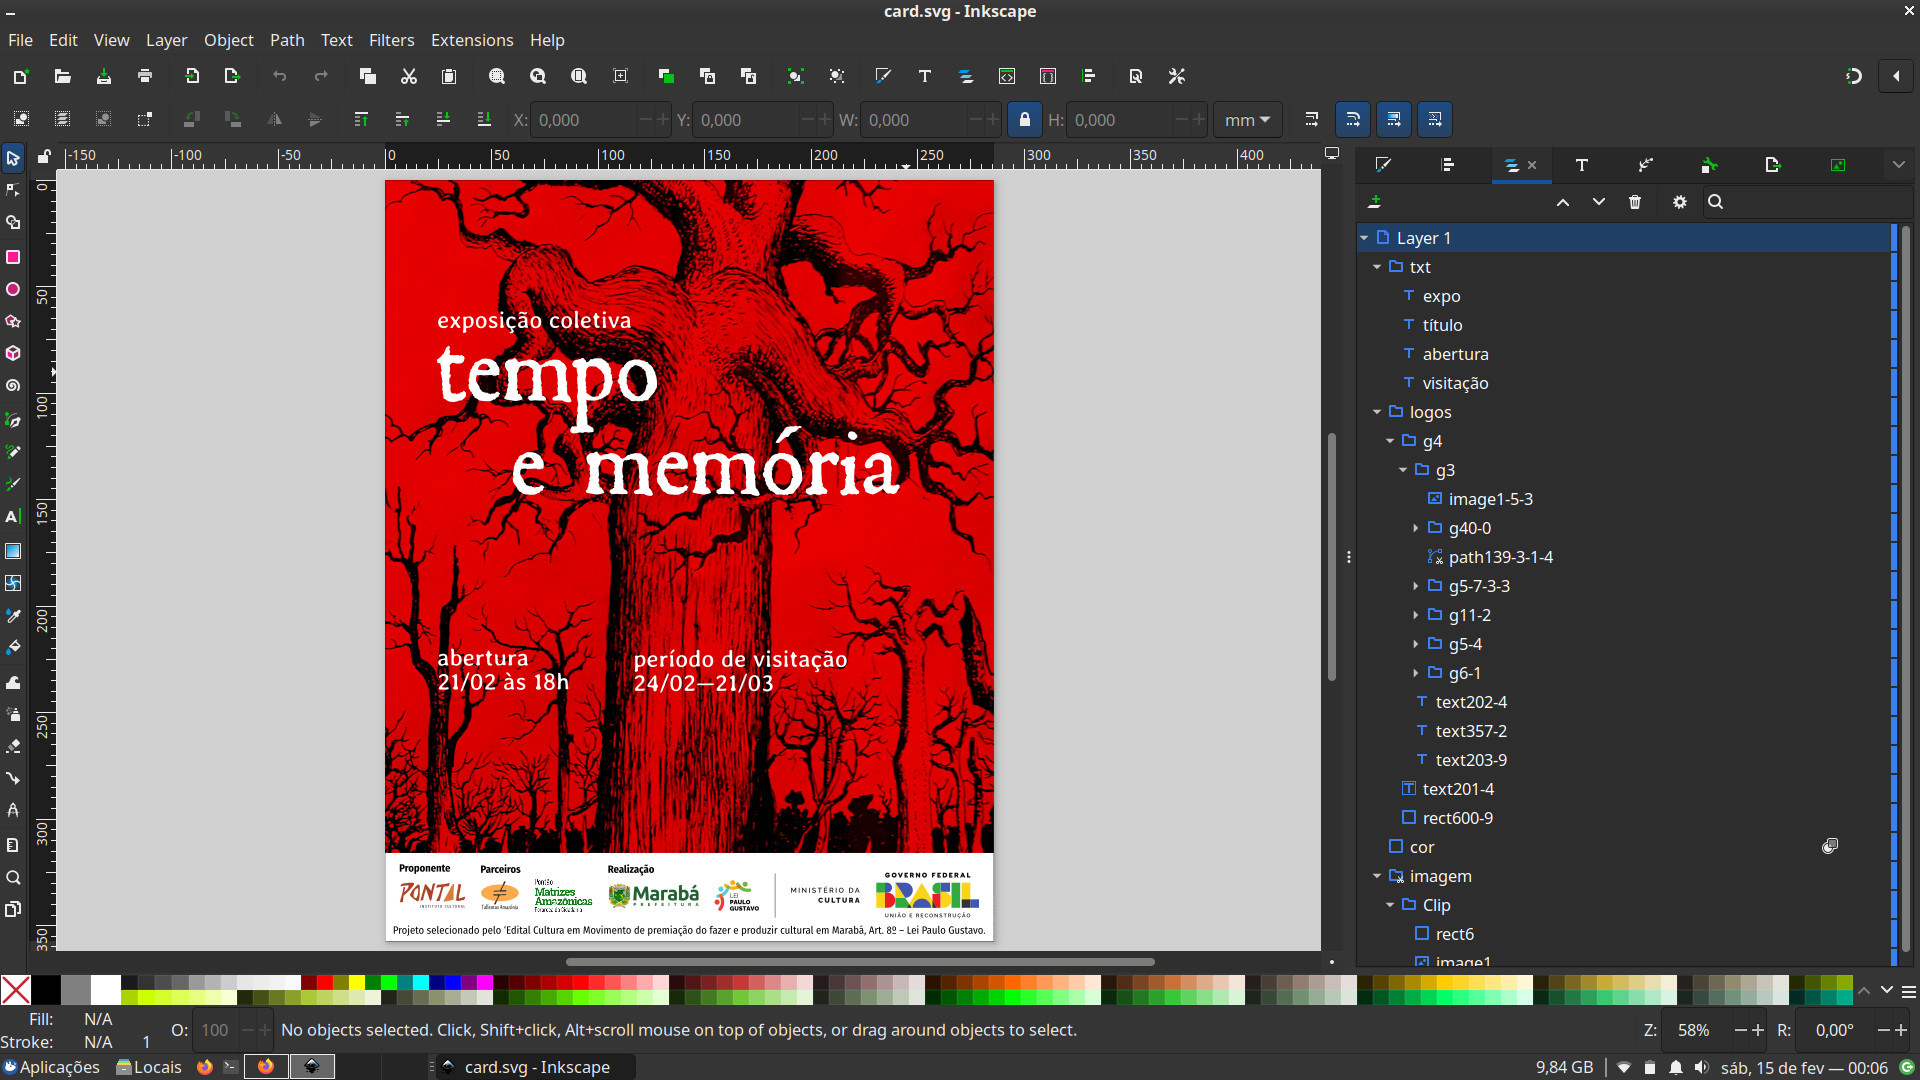Toggle move patterns with object
Screen dimensions: 1920x1080
[x=1435, y=119]
